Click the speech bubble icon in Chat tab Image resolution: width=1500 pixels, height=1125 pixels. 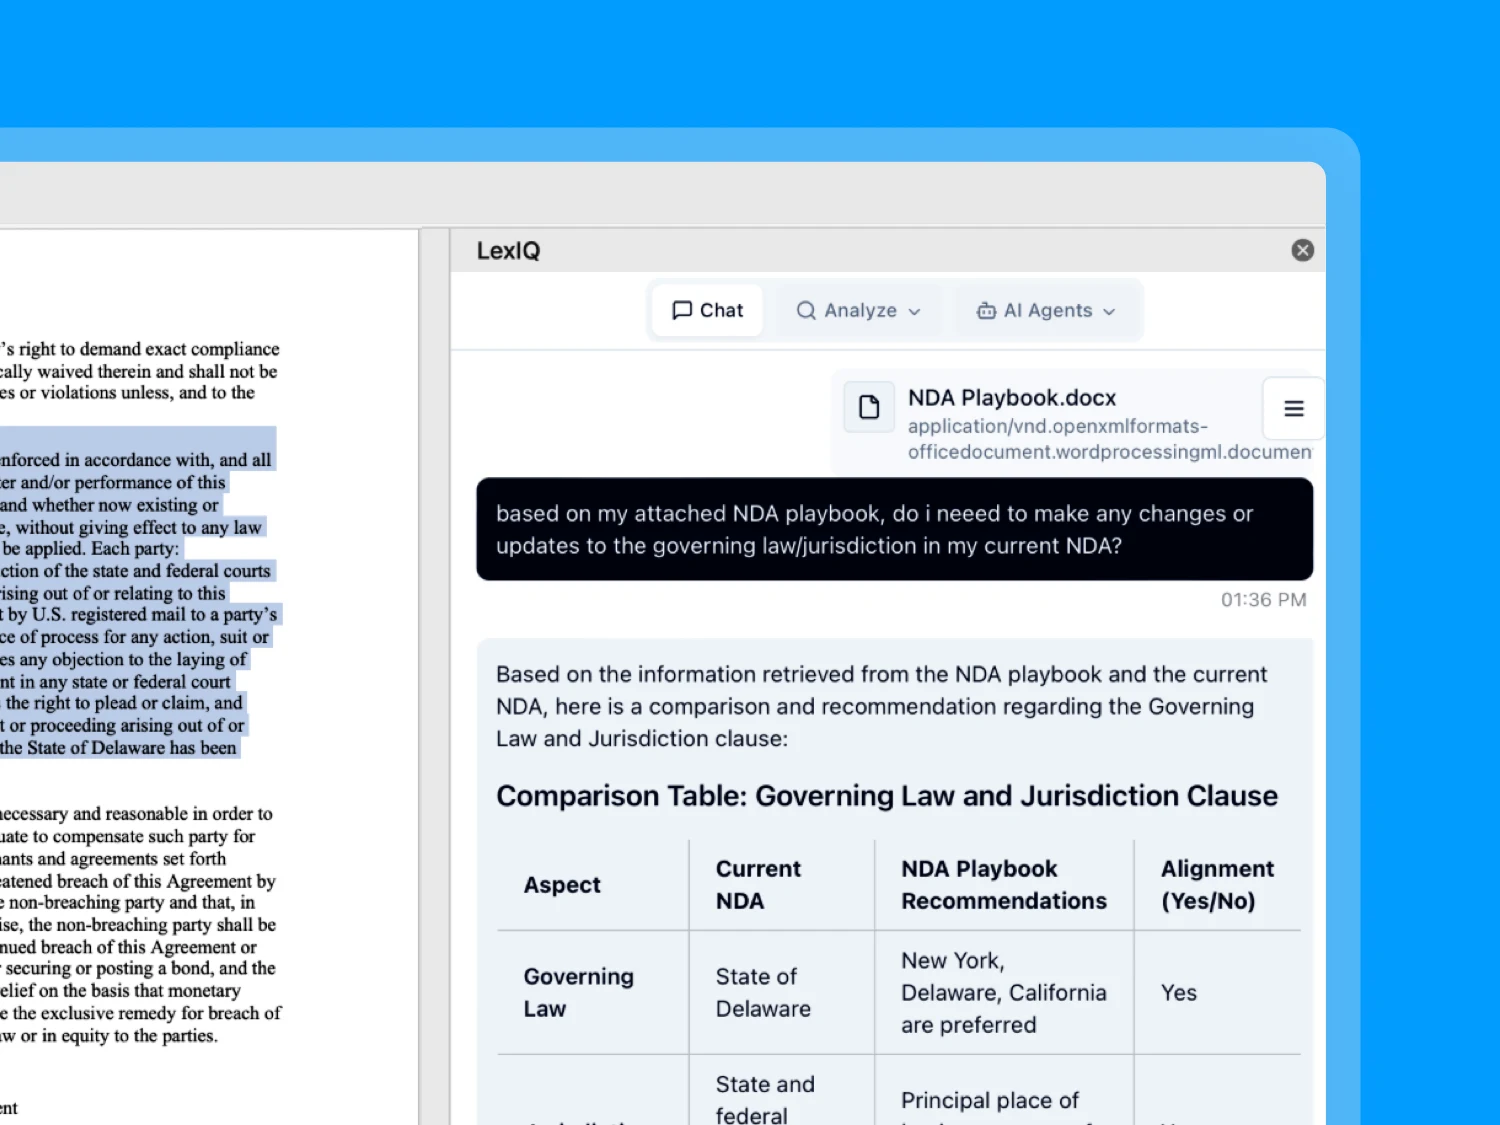click(x=682, y=311)
